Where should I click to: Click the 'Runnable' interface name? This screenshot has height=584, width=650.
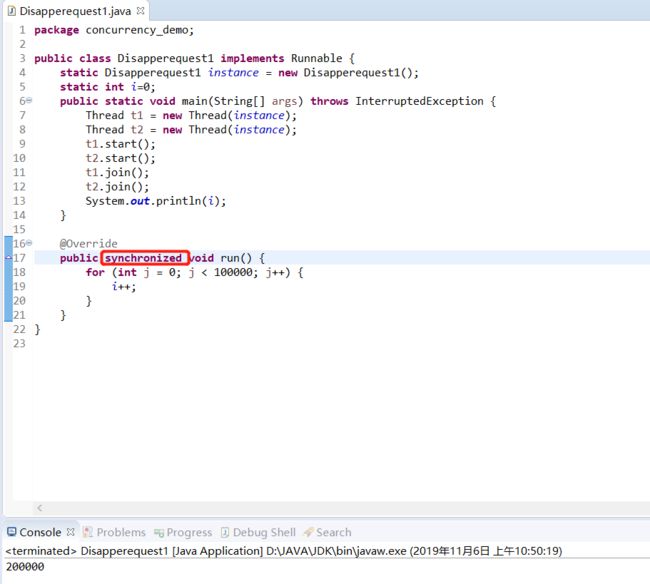coord(317,58)
